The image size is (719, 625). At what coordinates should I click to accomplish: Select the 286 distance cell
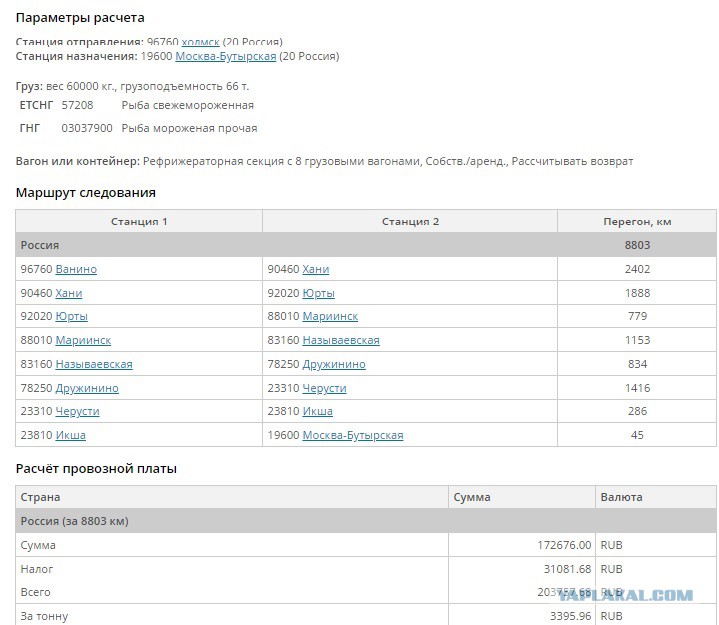pos(637,411)
